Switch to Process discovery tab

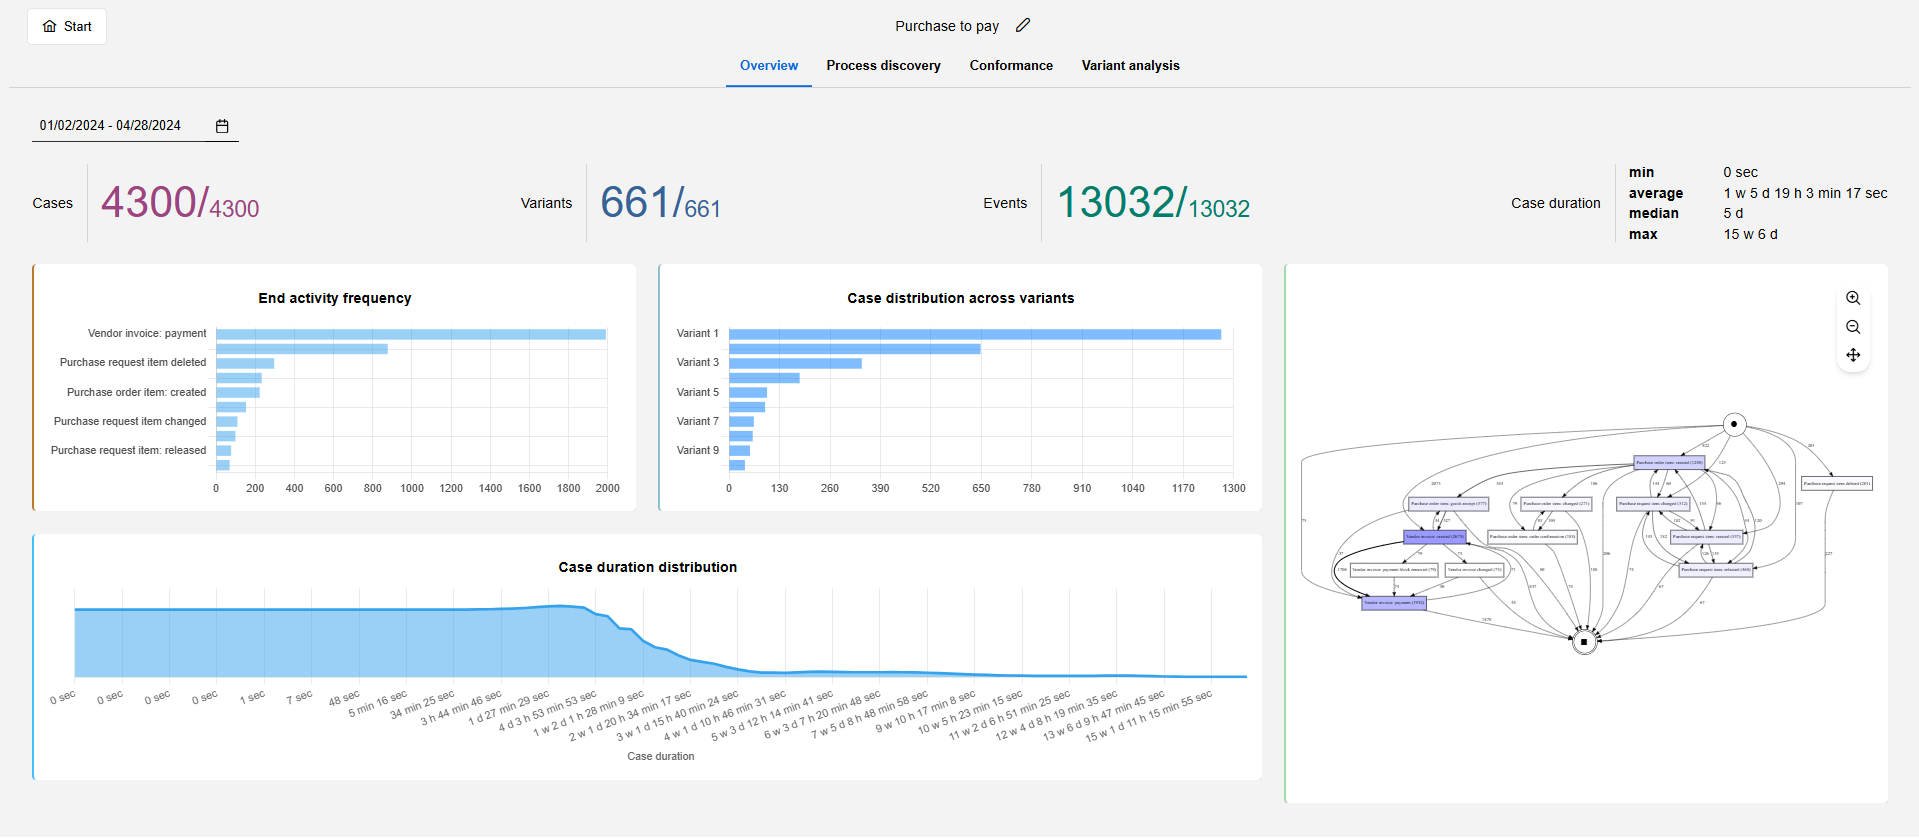coord(883,66)
